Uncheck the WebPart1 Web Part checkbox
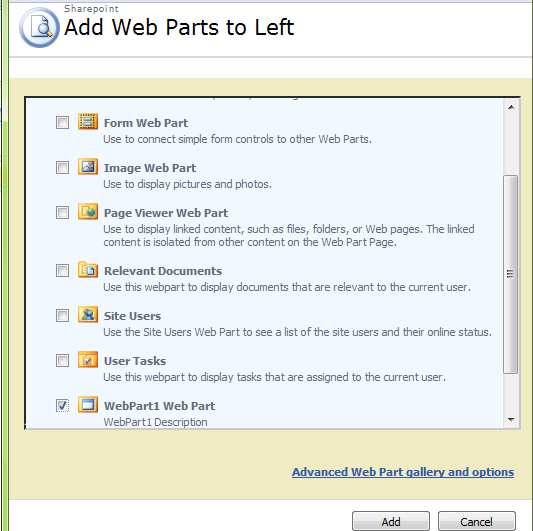Screen dimensions: 533x531 pyautogui.click(x=63, y=405)
